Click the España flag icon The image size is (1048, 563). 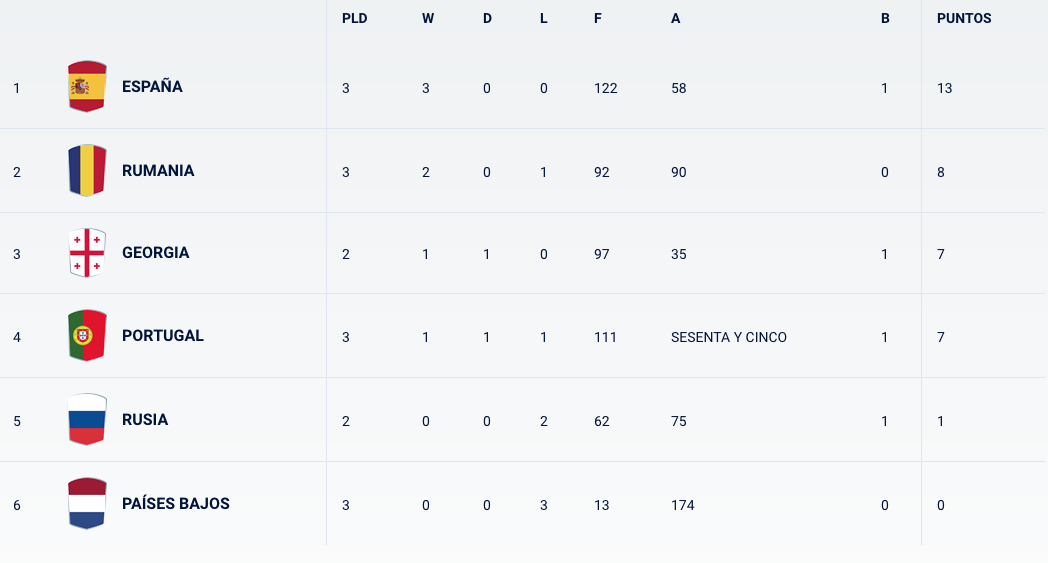tap(87, 86)
